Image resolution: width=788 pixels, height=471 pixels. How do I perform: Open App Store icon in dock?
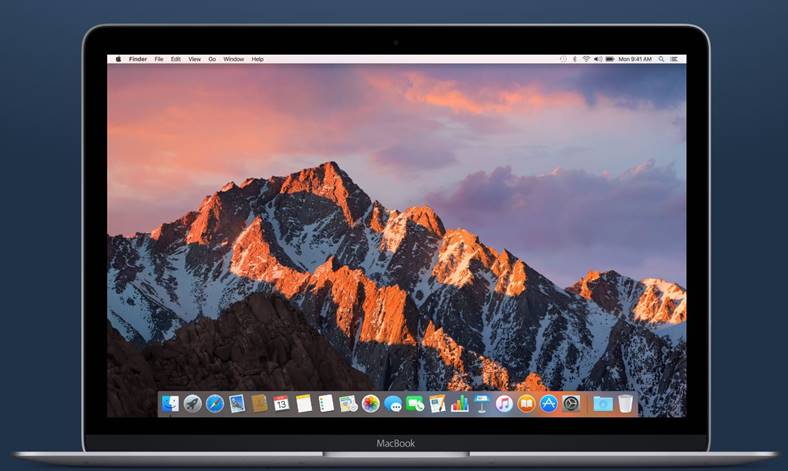point(548,404)
